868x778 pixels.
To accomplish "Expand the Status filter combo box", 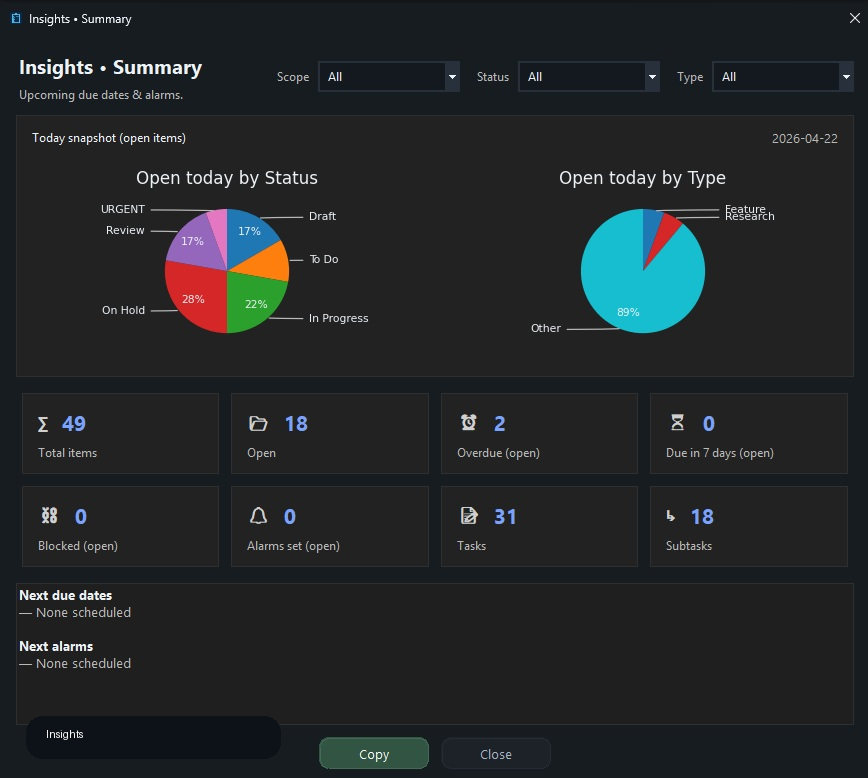I will click(588, 76).
